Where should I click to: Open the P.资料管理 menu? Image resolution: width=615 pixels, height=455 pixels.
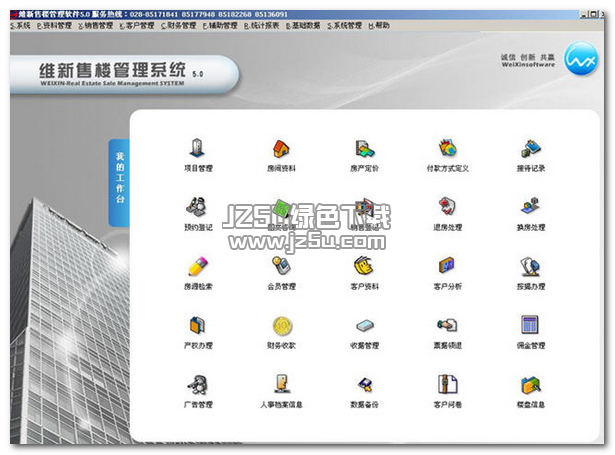point(54,25)
